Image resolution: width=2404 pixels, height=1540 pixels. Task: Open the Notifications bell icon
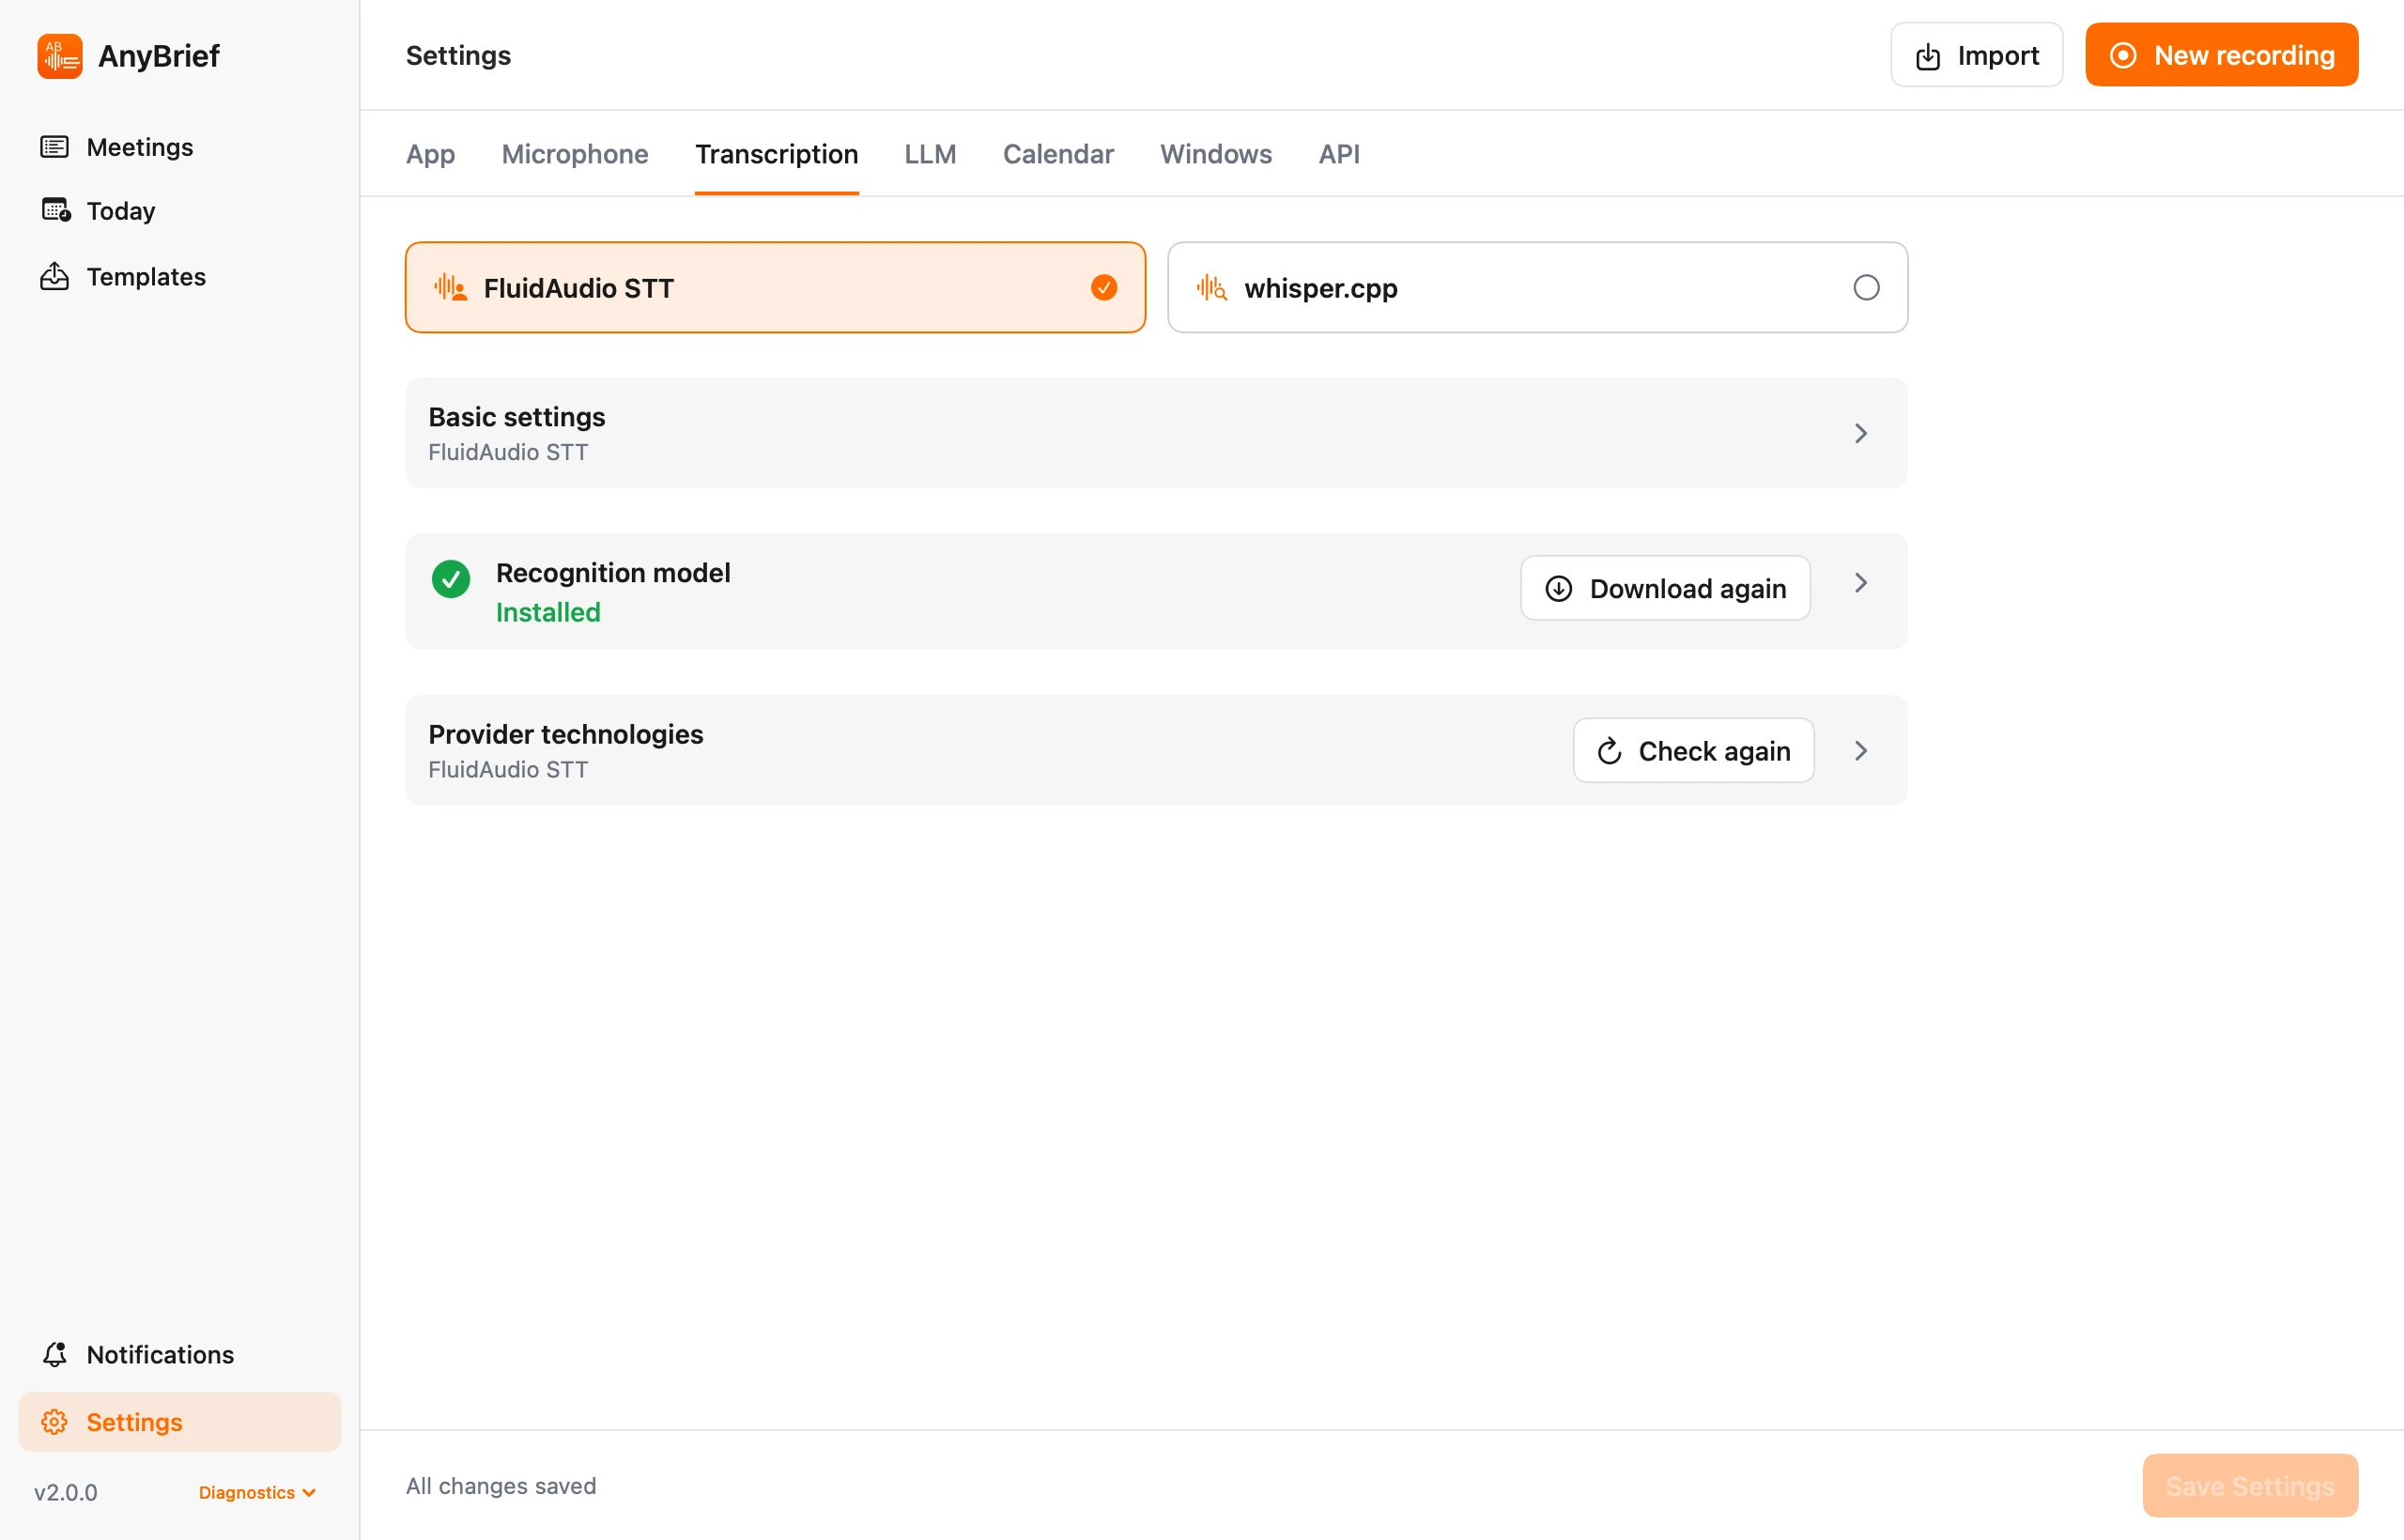point(55,1354)
